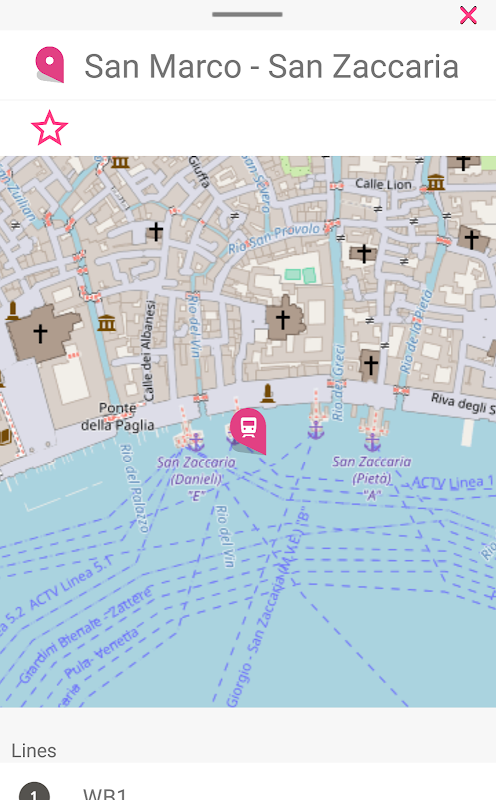Click the Rio San Provolo canal label
Image resolution: width=496 pixels, height=800 pixels.
(x=274, y=238)
